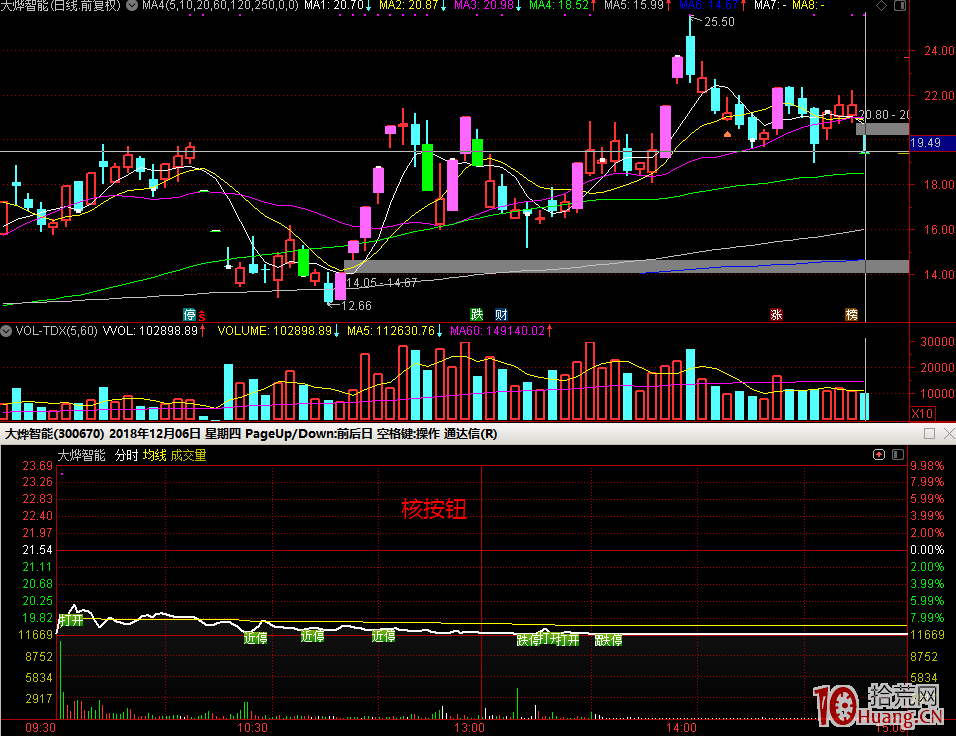Maximize the intraday popup window
Image resolution: width=956 pixels, height=736 pixels.
pyautogui.click(x=929, y=434)
